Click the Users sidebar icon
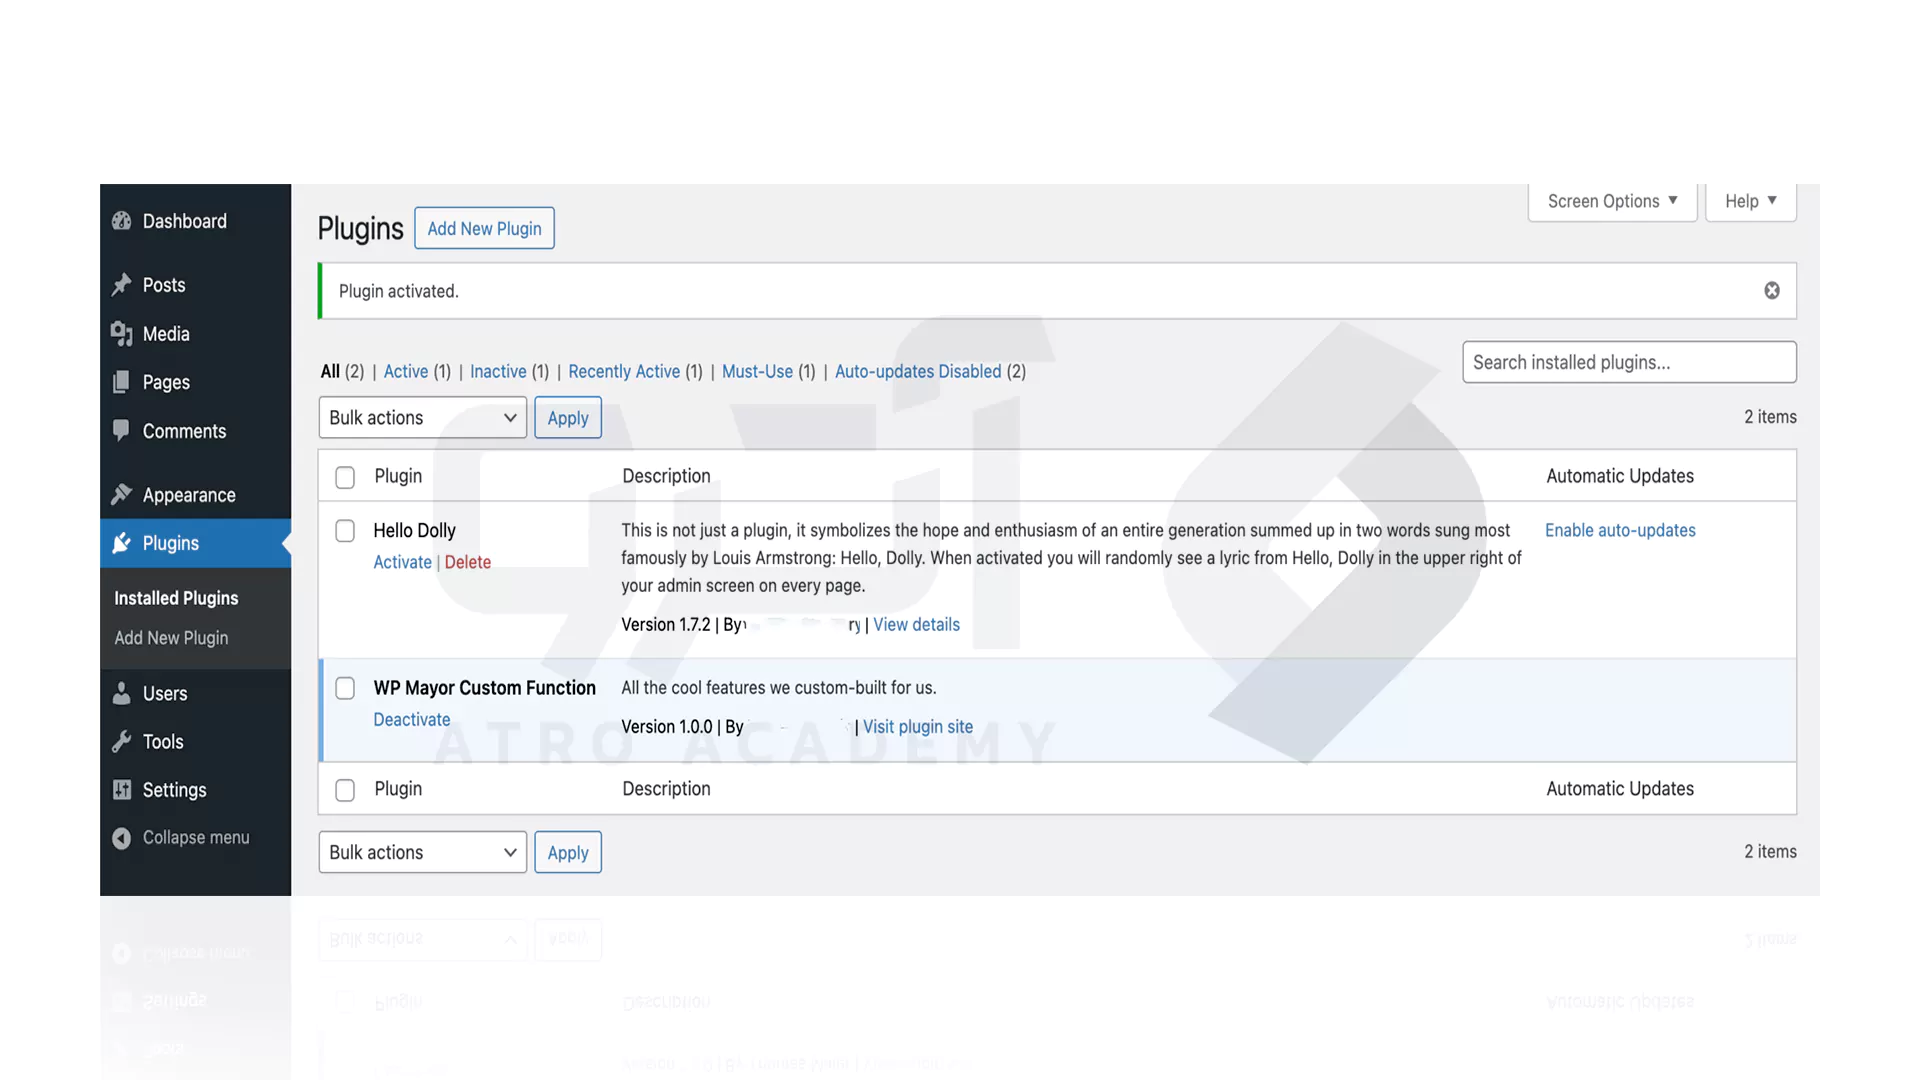 tap(123, 692)
